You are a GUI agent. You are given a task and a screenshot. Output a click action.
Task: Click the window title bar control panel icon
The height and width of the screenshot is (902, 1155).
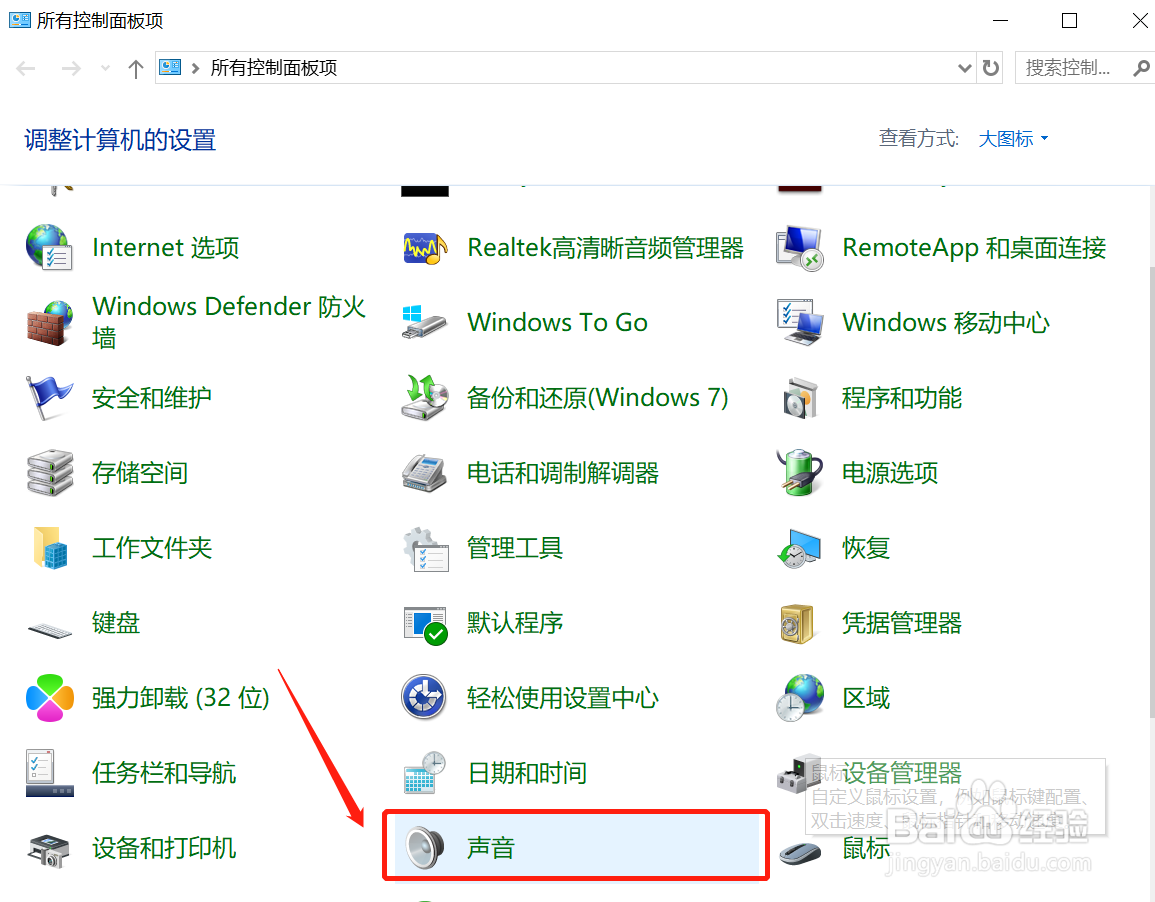coord(19,20)
